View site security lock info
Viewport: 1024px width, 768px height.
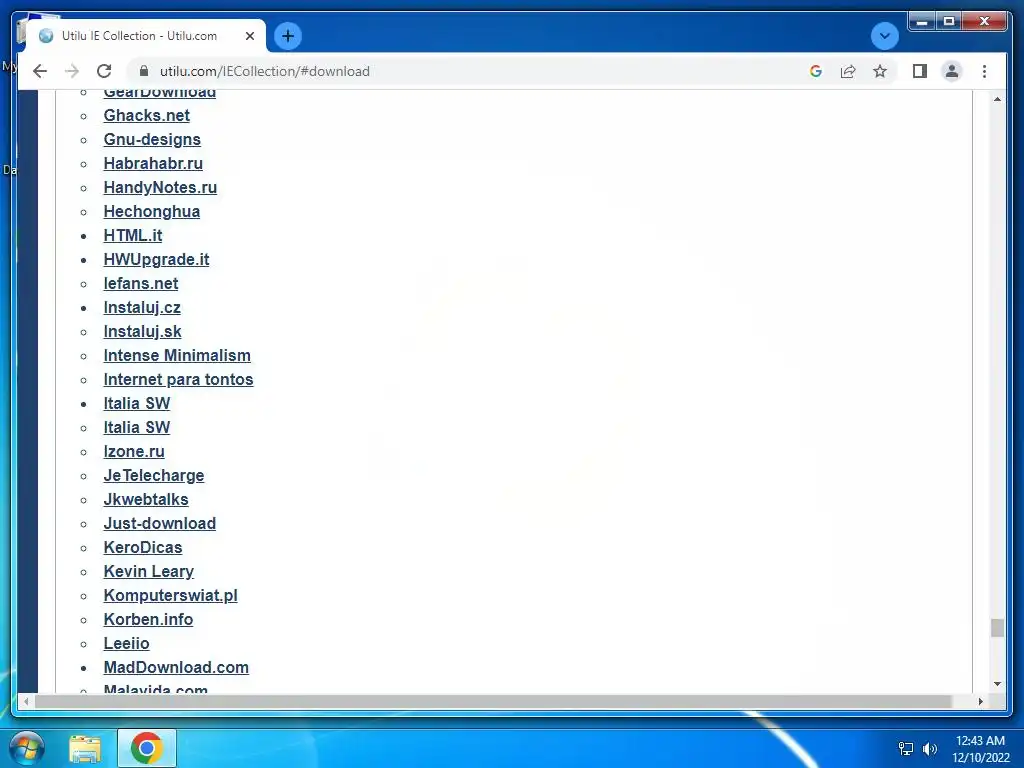pos(144,71)
